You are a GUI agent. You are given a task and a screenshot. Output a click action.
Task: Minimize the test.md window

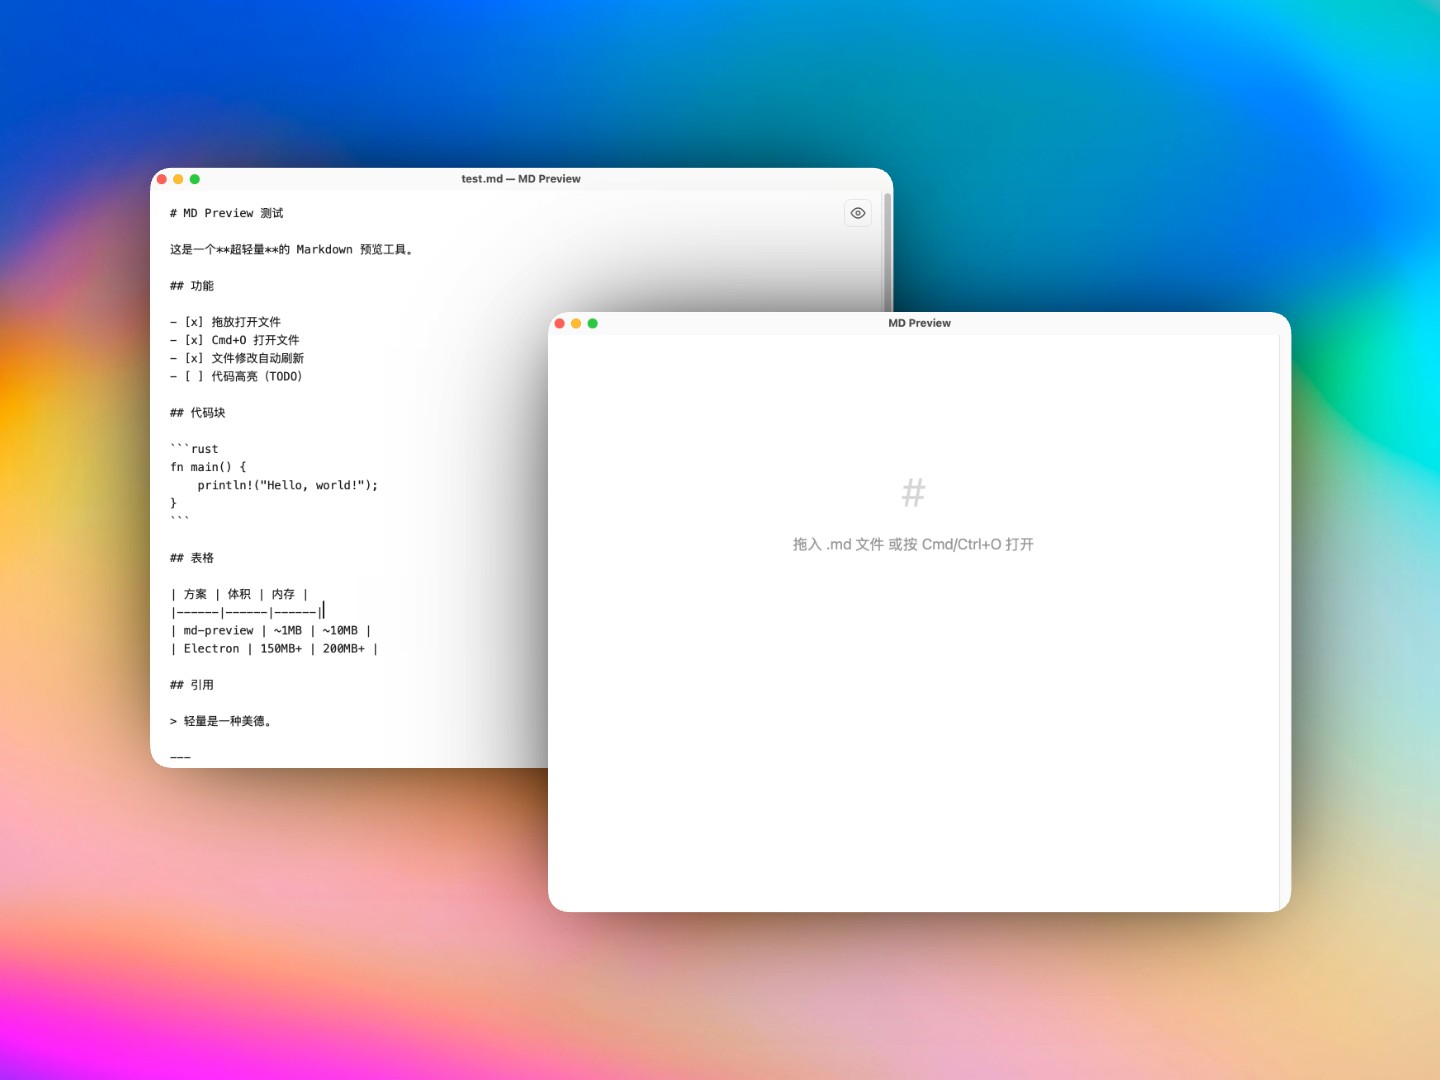[x=178, y=179]
